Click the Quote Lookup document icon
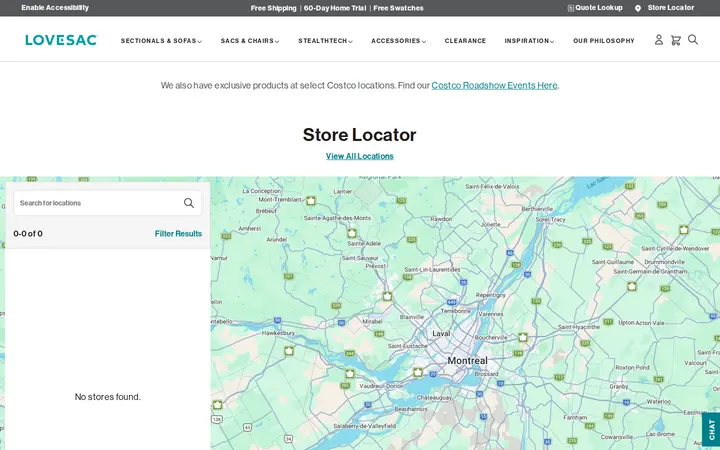This screenshot has width=720, height=450. [571, 8]
